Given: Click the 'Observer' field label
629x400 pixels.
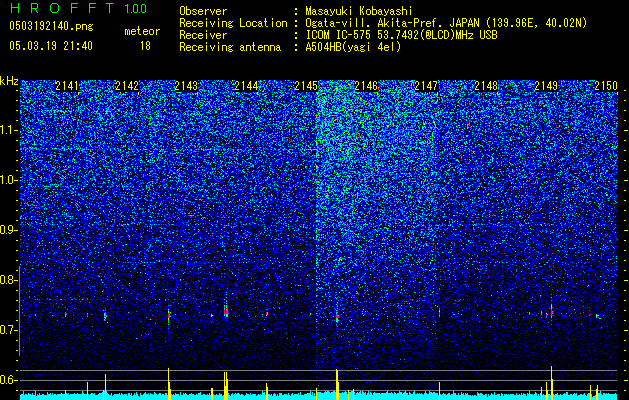Looking at the screenshot, I should coord(203,11).
